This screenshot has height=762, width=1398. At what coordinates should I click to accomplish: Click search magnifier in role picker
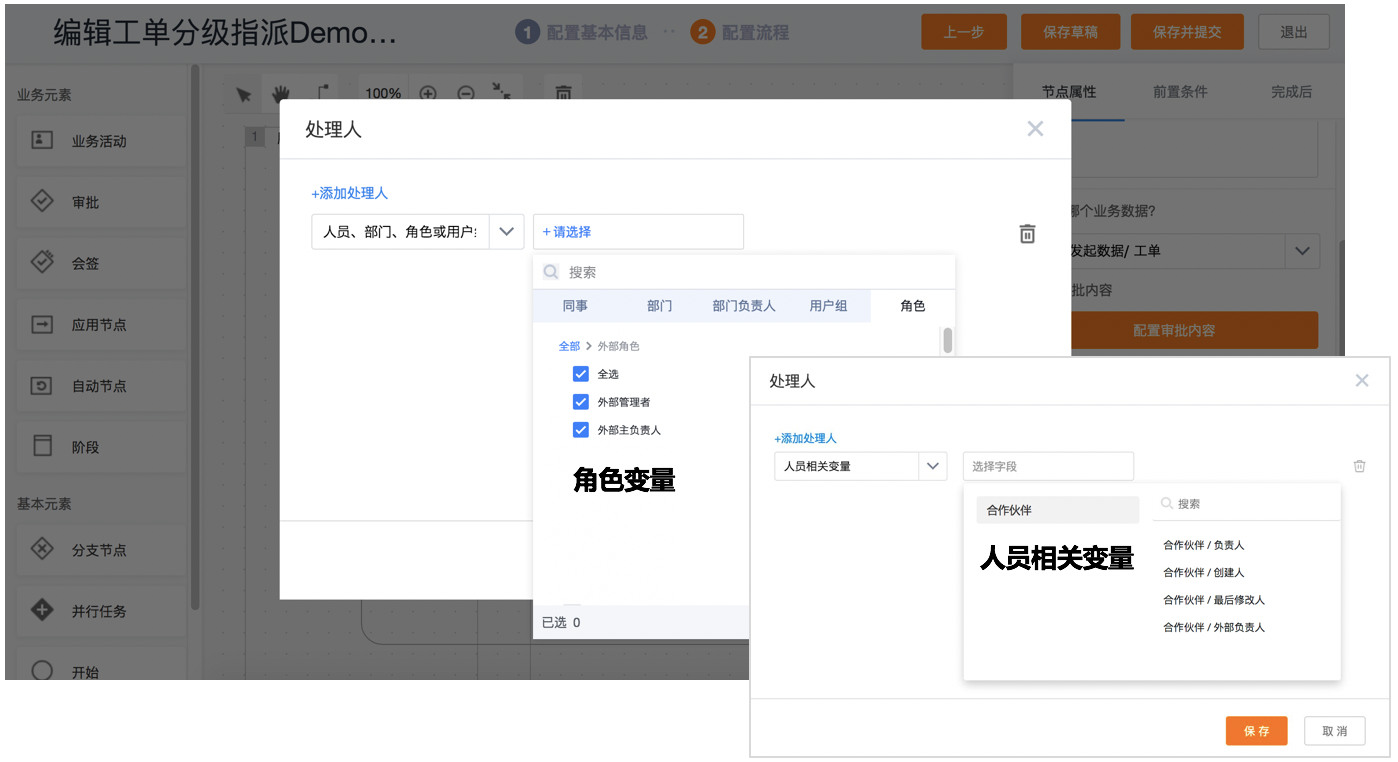pos(551,272)
